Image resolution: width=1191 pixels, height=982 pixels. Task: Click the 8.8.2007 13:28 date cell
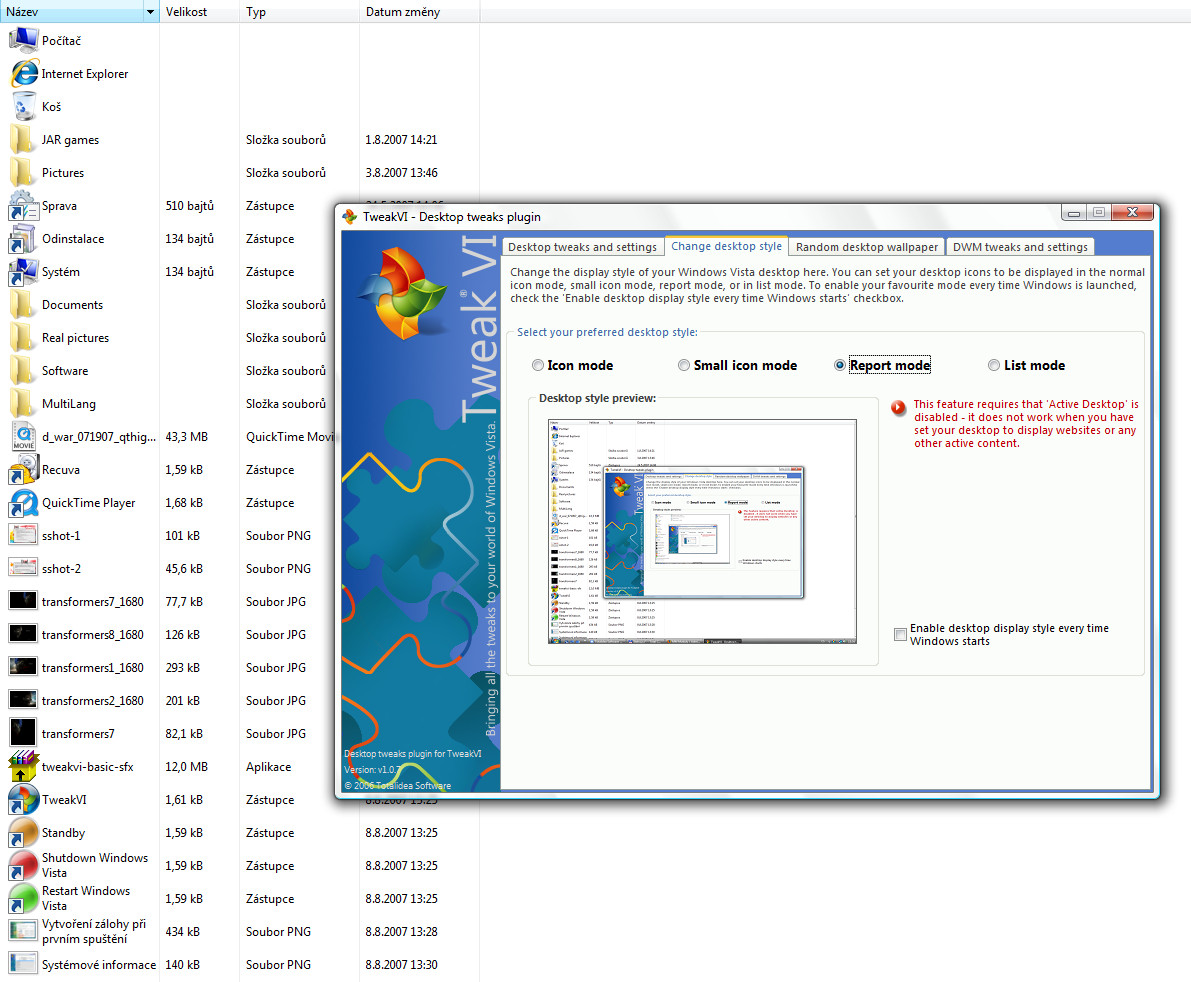[x=401, y=932]
